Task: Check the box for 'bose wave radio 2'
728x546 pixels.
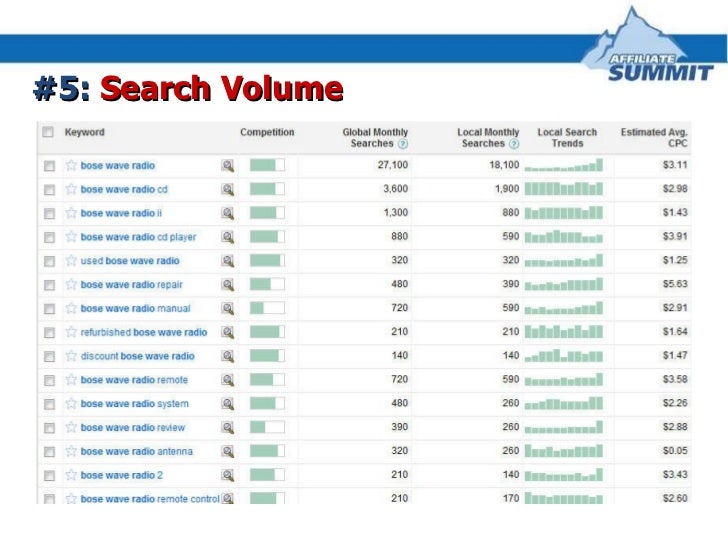Action: point(49,475)
